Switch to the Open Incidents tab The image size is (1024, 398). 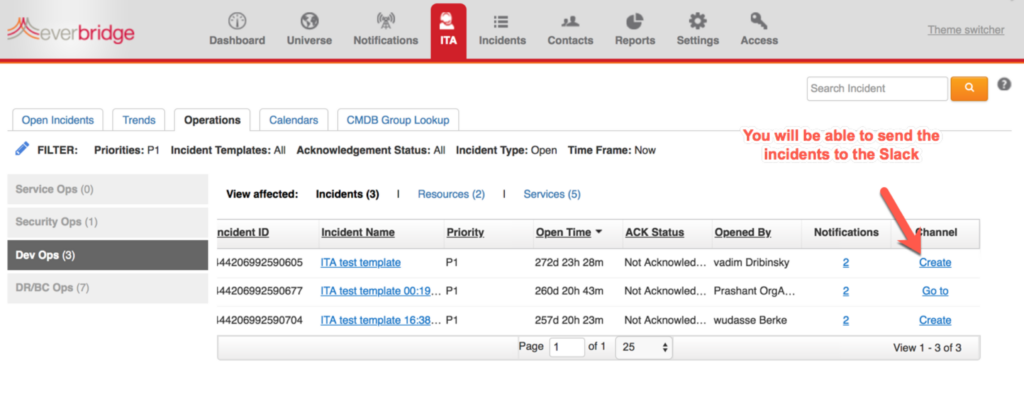(x=57, y=120)
